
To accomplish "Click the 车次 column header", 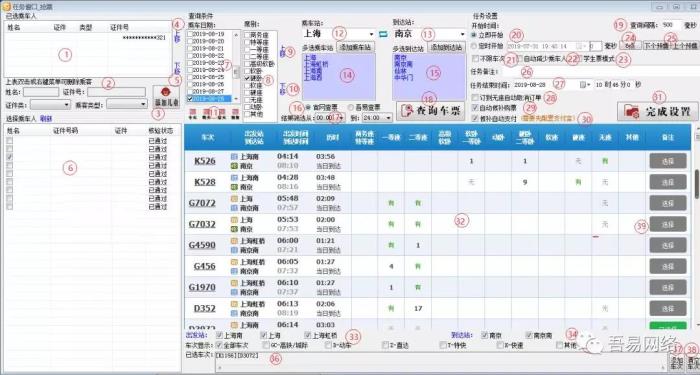I will [x=208, y=138].
